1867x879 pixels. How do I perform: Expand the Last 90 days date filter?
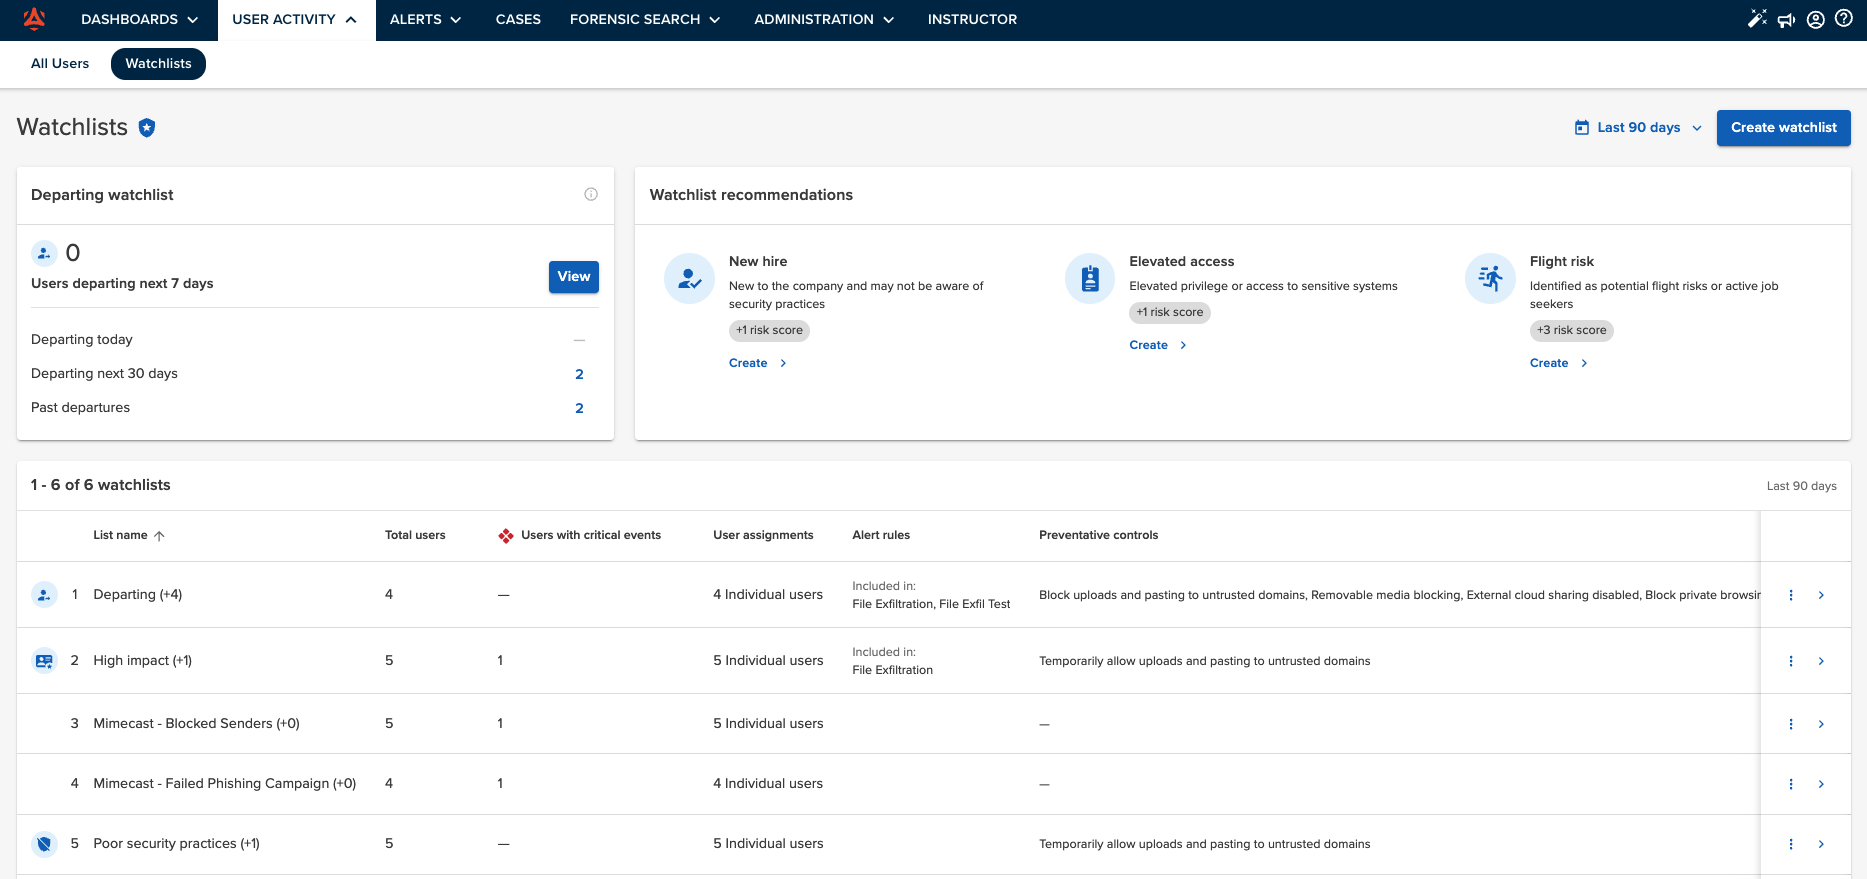tap(1638, 128)
